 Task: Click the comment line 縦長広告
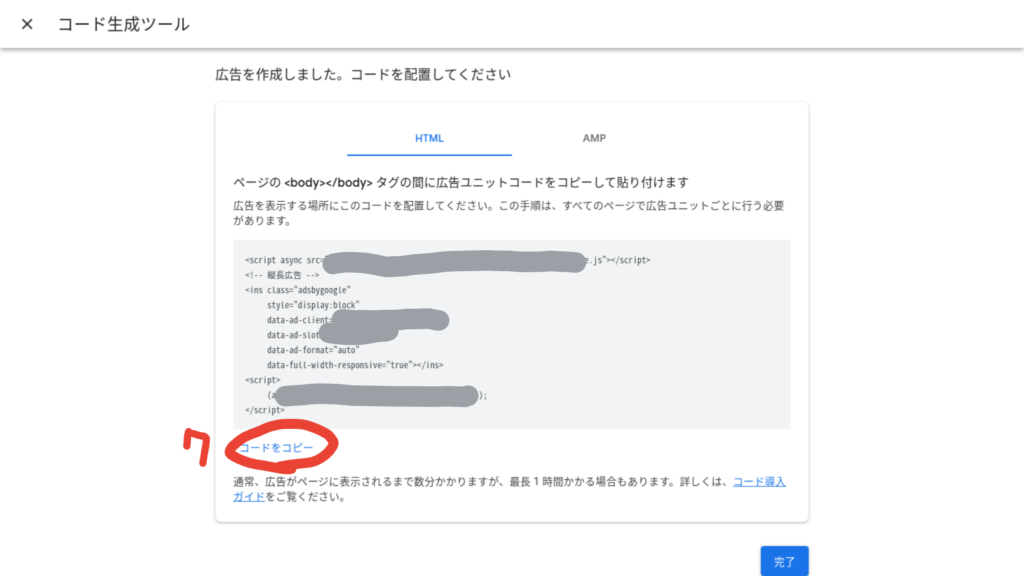282,275
